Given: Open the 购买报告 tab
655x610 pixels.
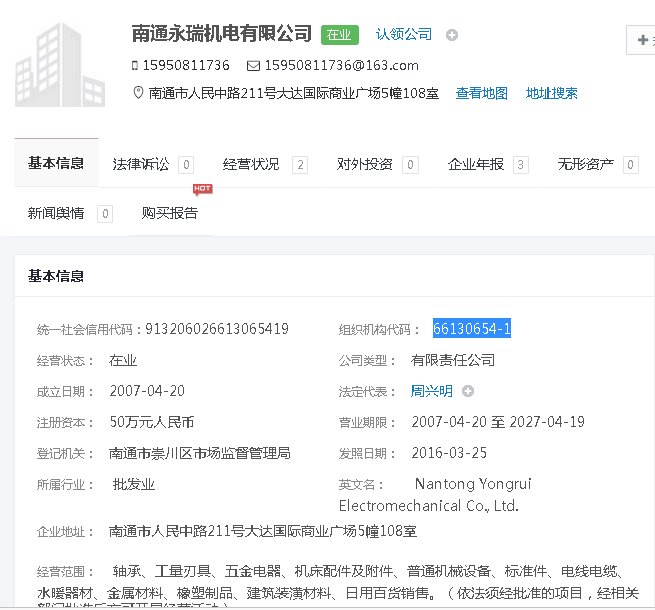Looking at the screenshot, I should [x=170, y=213].
